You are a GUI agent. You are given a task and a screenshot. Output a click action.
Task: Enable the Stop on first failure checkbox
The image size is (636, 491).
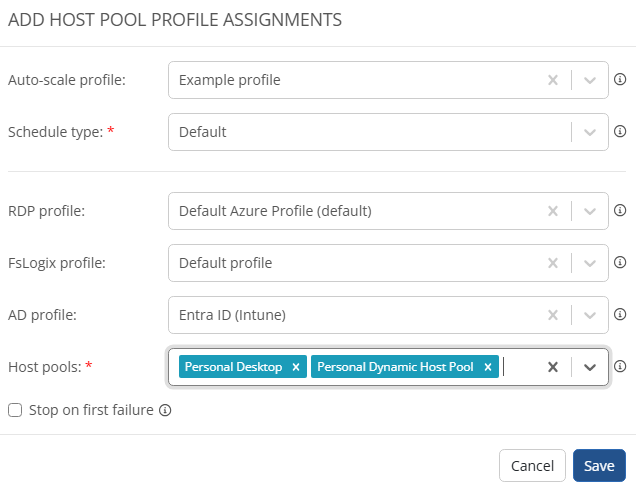tap(15, 410)
